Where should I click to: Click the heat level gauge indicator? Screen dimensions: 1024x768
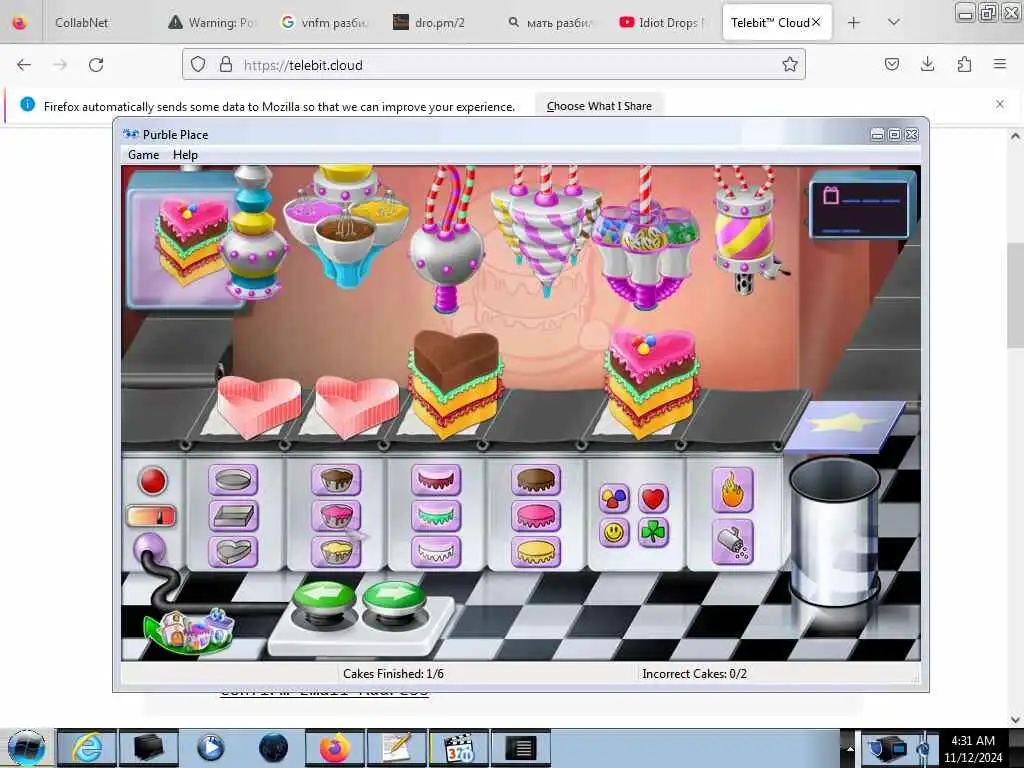[x=151, y=516]
